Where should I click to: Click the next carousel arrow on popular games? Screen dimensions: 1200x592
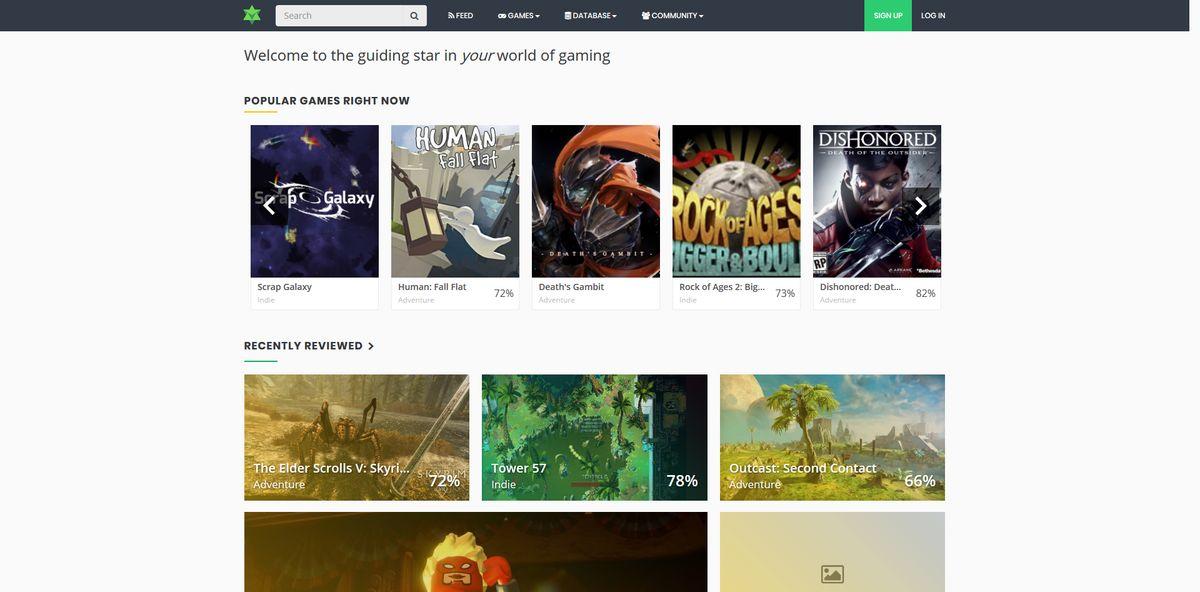(x=921, y=206)
